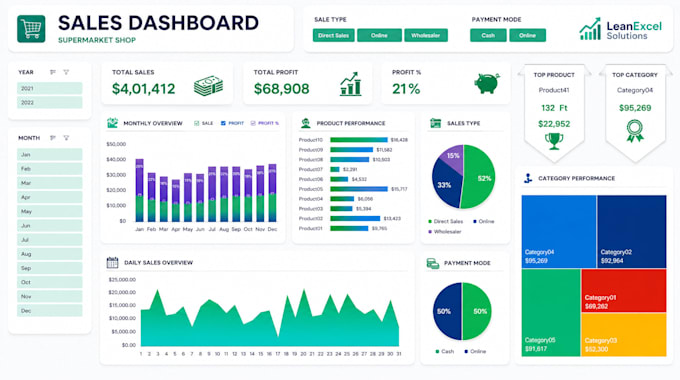Filter by Direct Sales sale type
The image size is (680, 380).
click(333, 36)
